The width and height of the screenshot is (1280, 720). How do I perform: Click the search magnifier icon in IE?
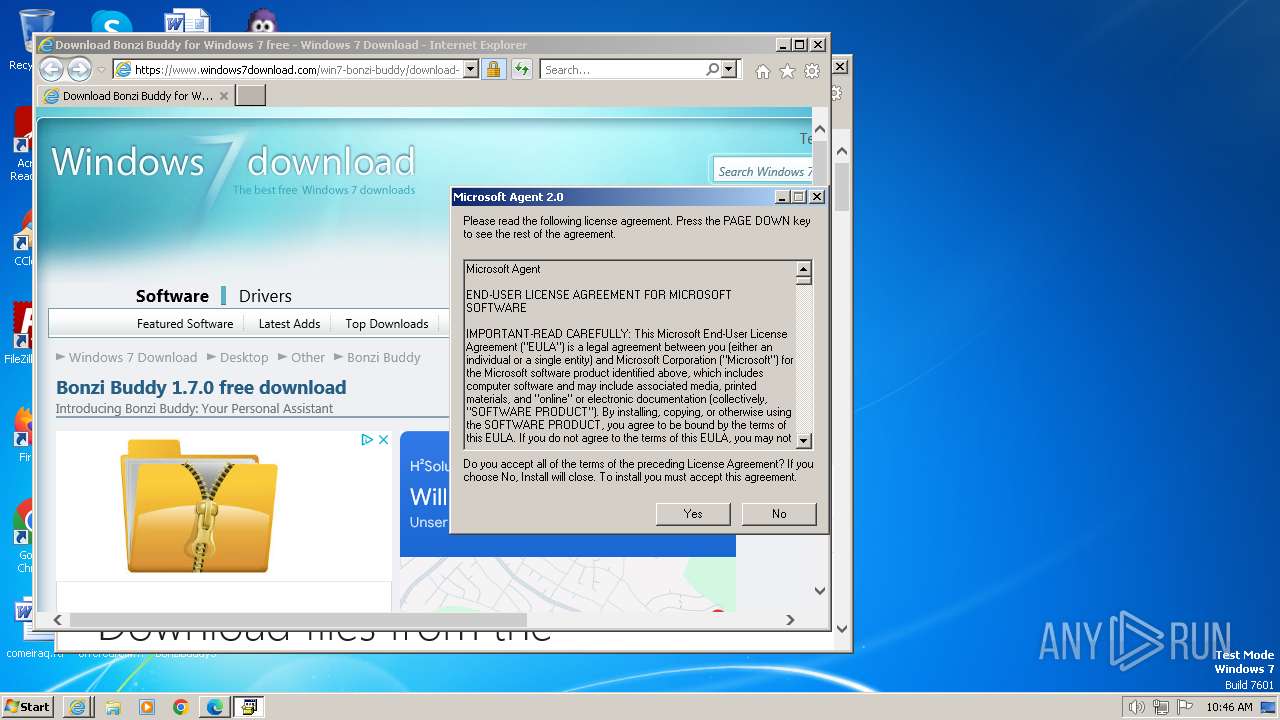[x=712, y=69]
